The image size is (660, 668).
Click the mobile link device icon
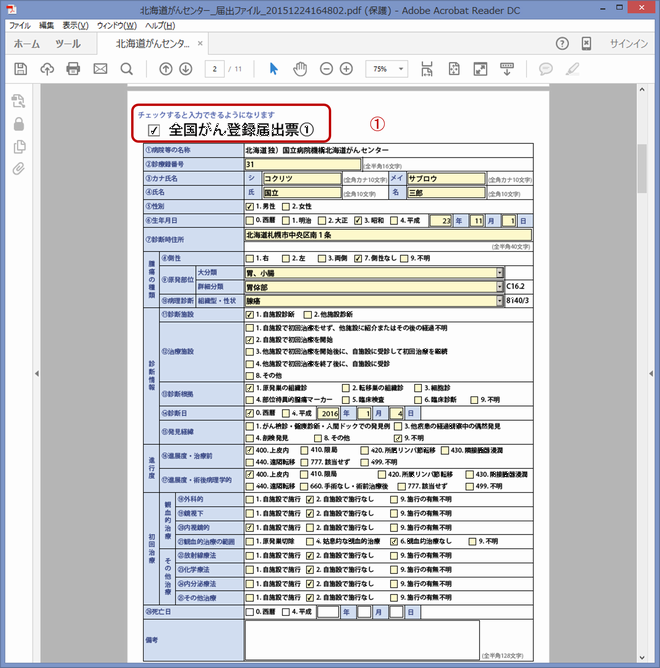pos(586,43)
